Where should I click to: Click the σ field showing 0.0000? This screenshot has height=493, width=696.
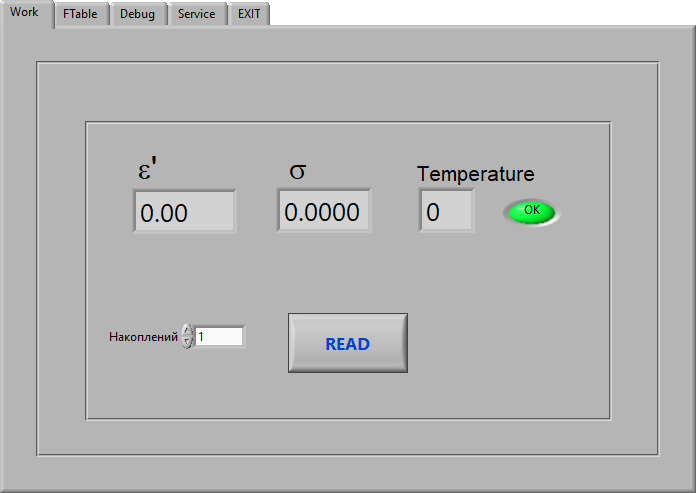(323, 211)
